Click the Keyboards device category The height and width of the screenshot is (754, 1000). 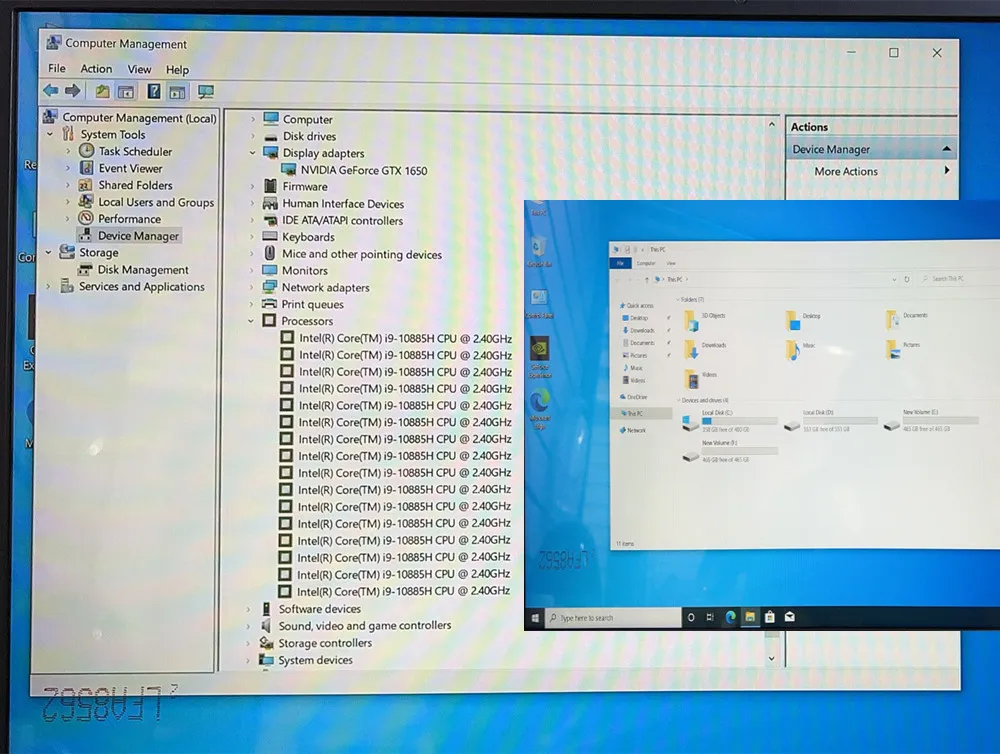pyautogui.click(x=308, y=237)
